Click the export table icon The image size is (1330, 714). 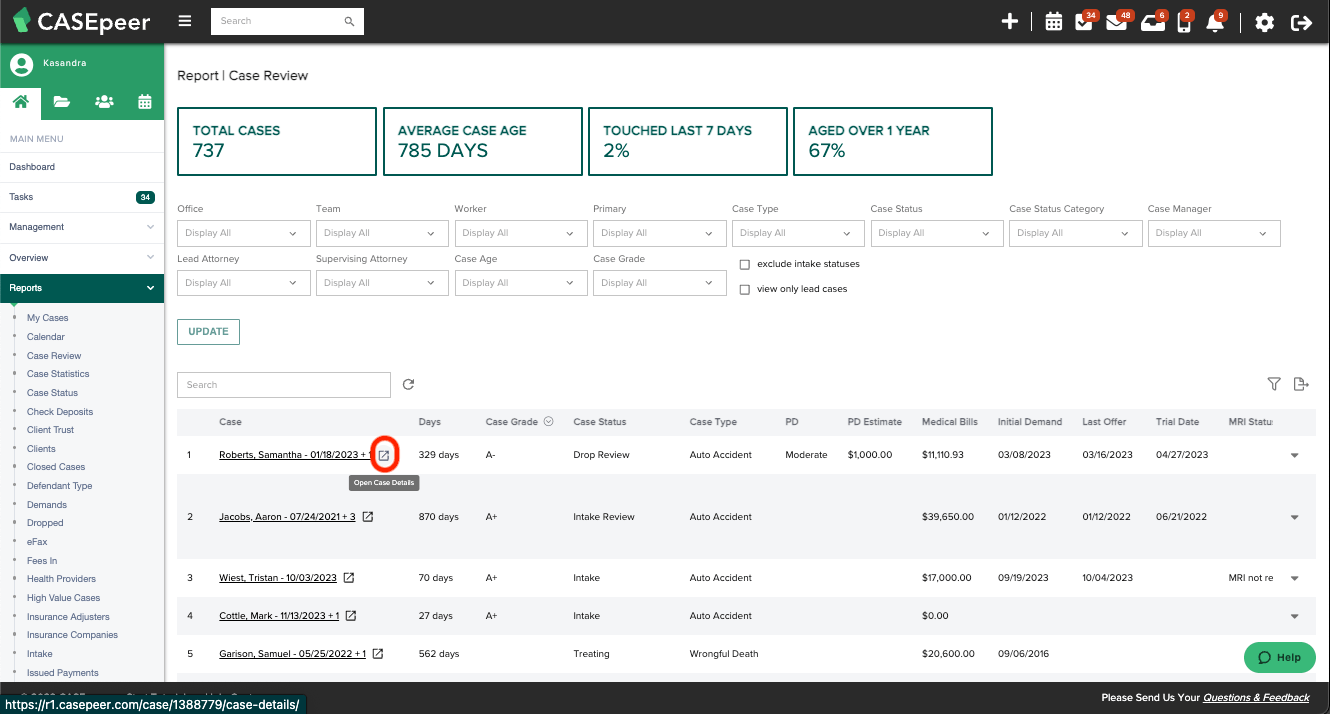click(x=1301, y=384)
